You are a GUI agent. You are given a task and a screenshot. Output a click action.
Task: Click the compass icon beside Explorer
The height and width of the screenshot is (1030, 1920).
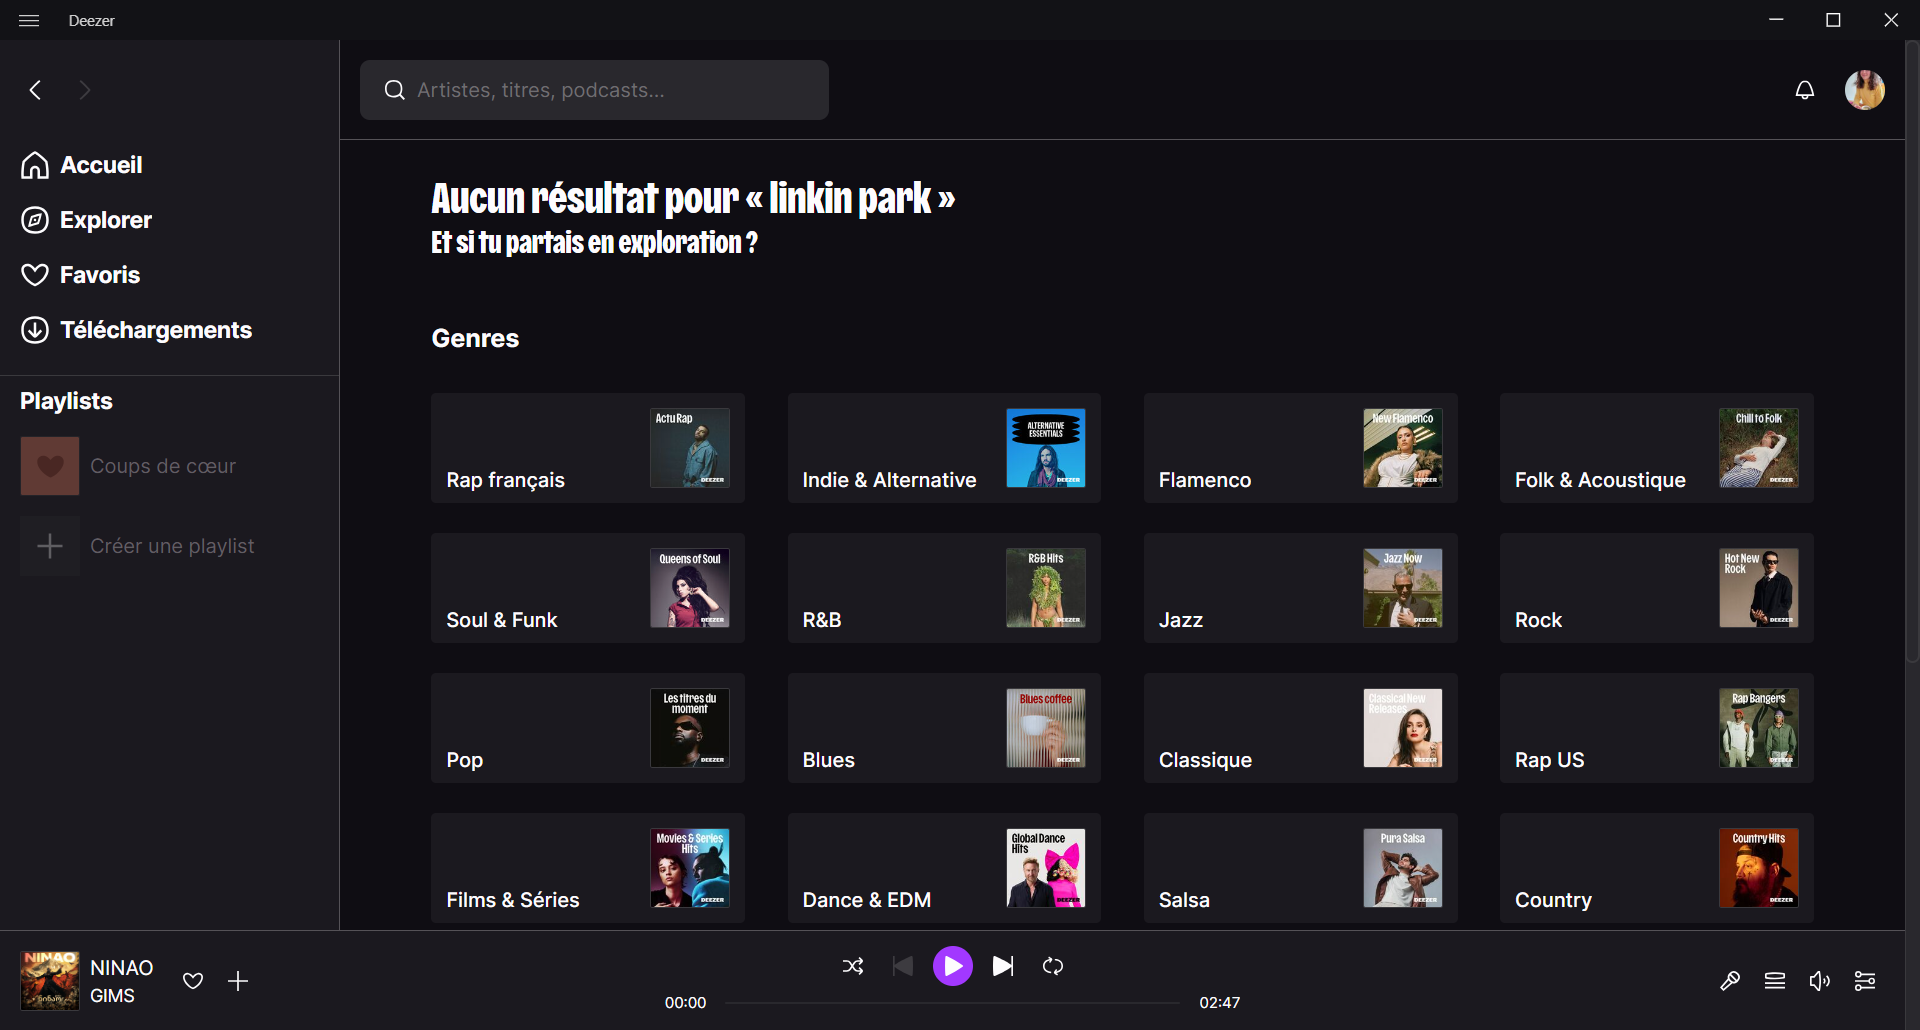[x=35, y=220]
